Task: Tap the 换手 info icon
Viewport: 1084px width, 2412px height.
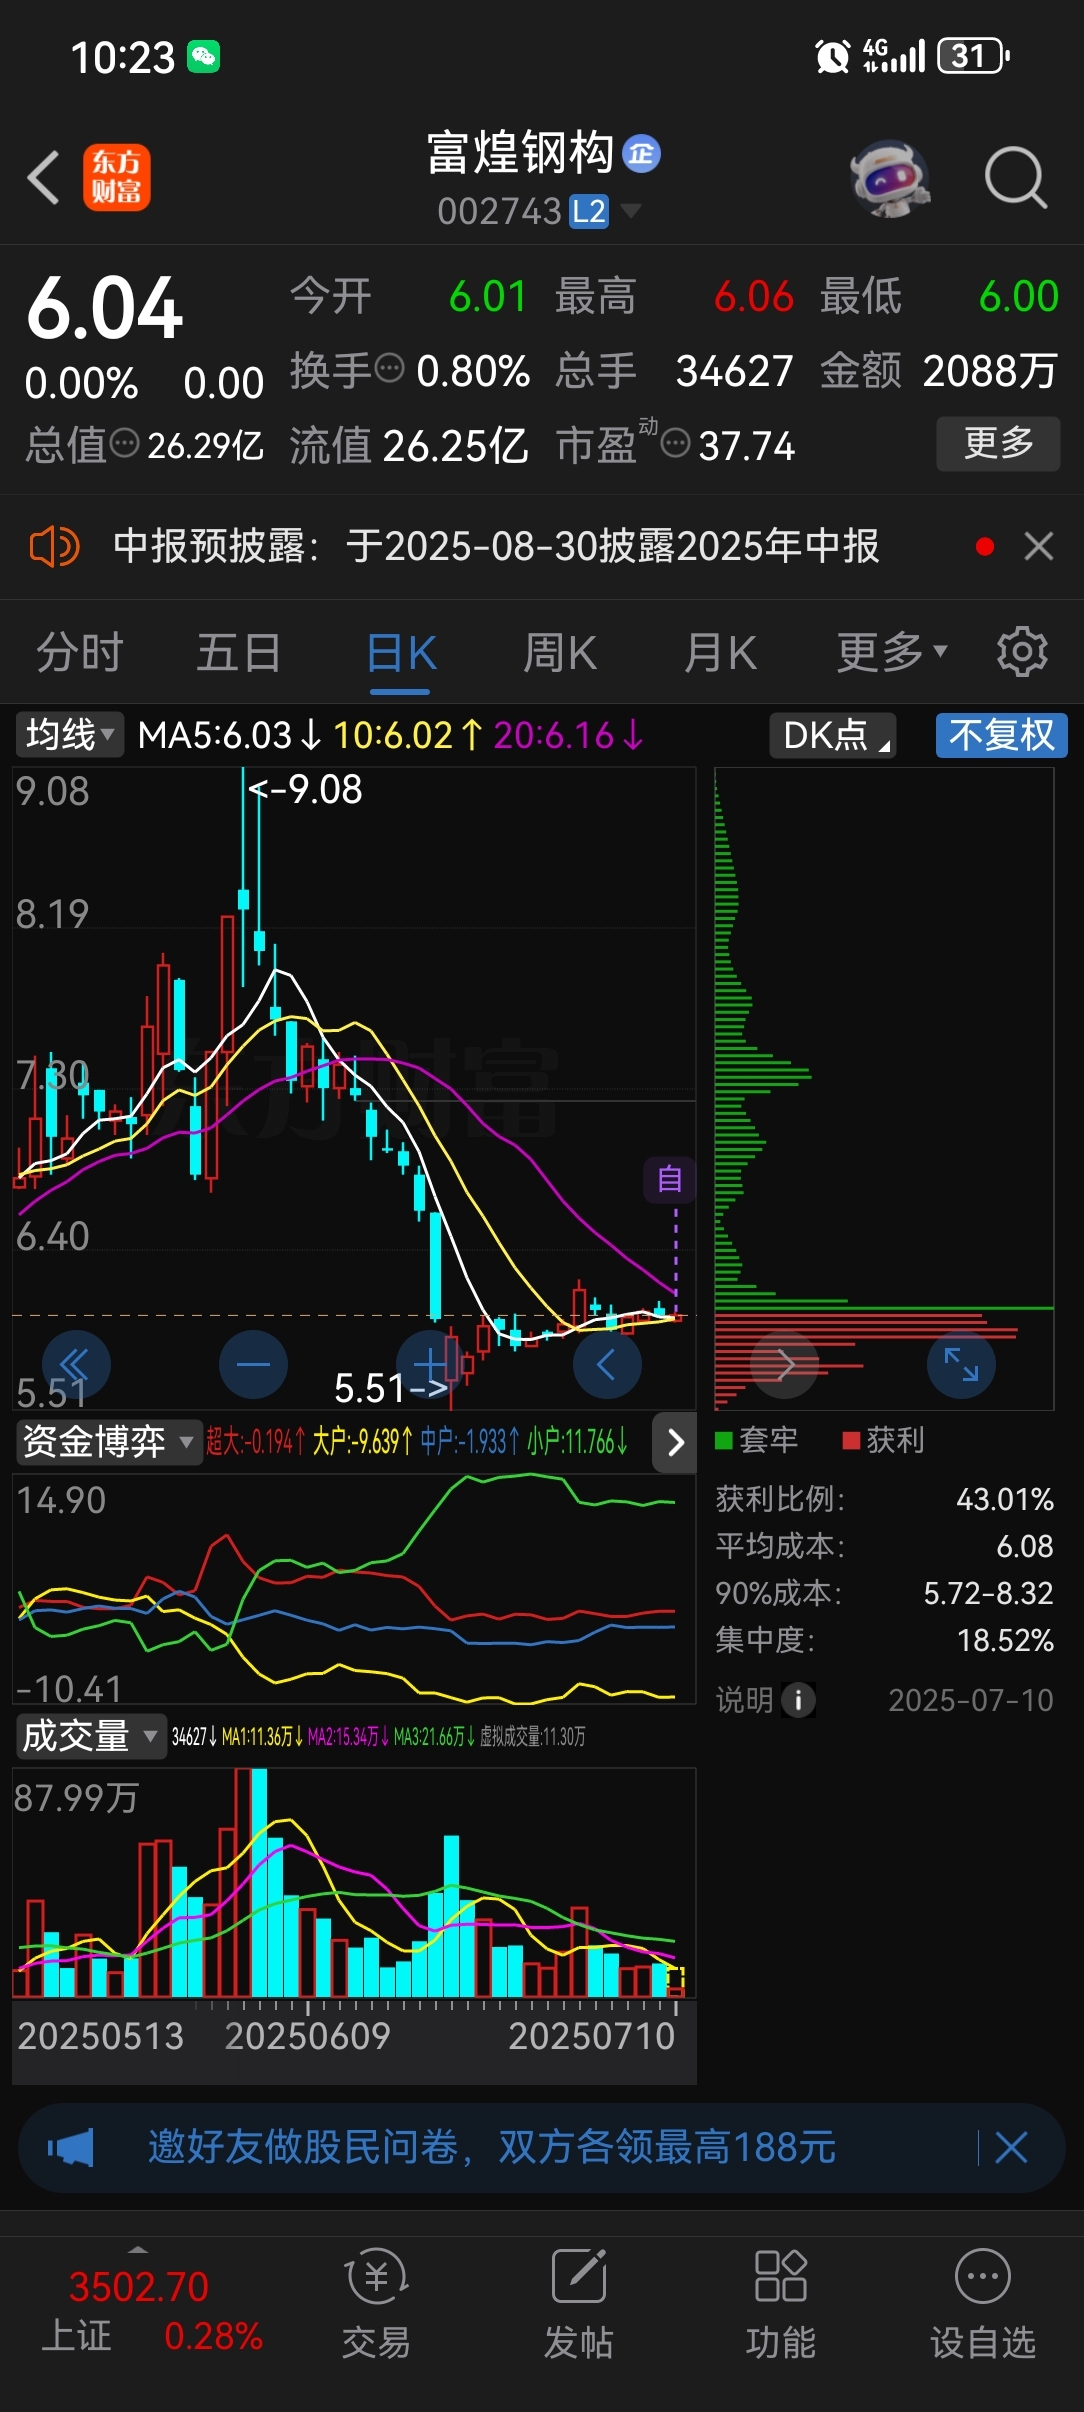Action: 389,368
